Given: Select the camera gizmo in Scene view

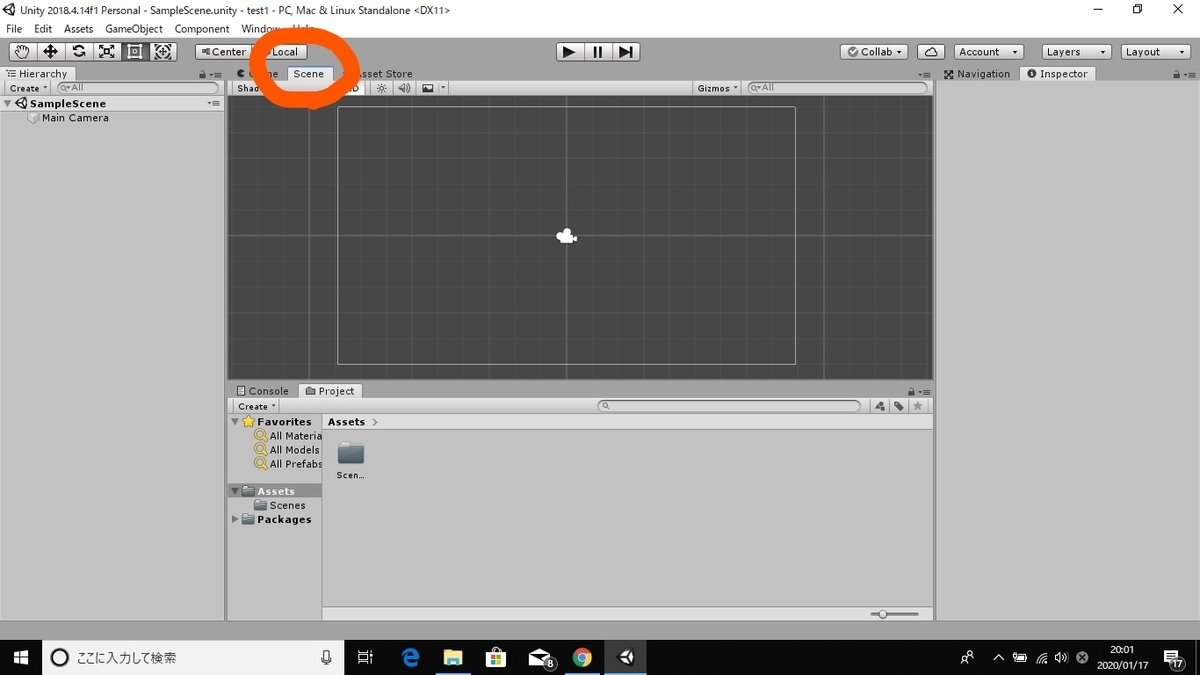Looking at the screenshot, I should (x=567, y=236).
